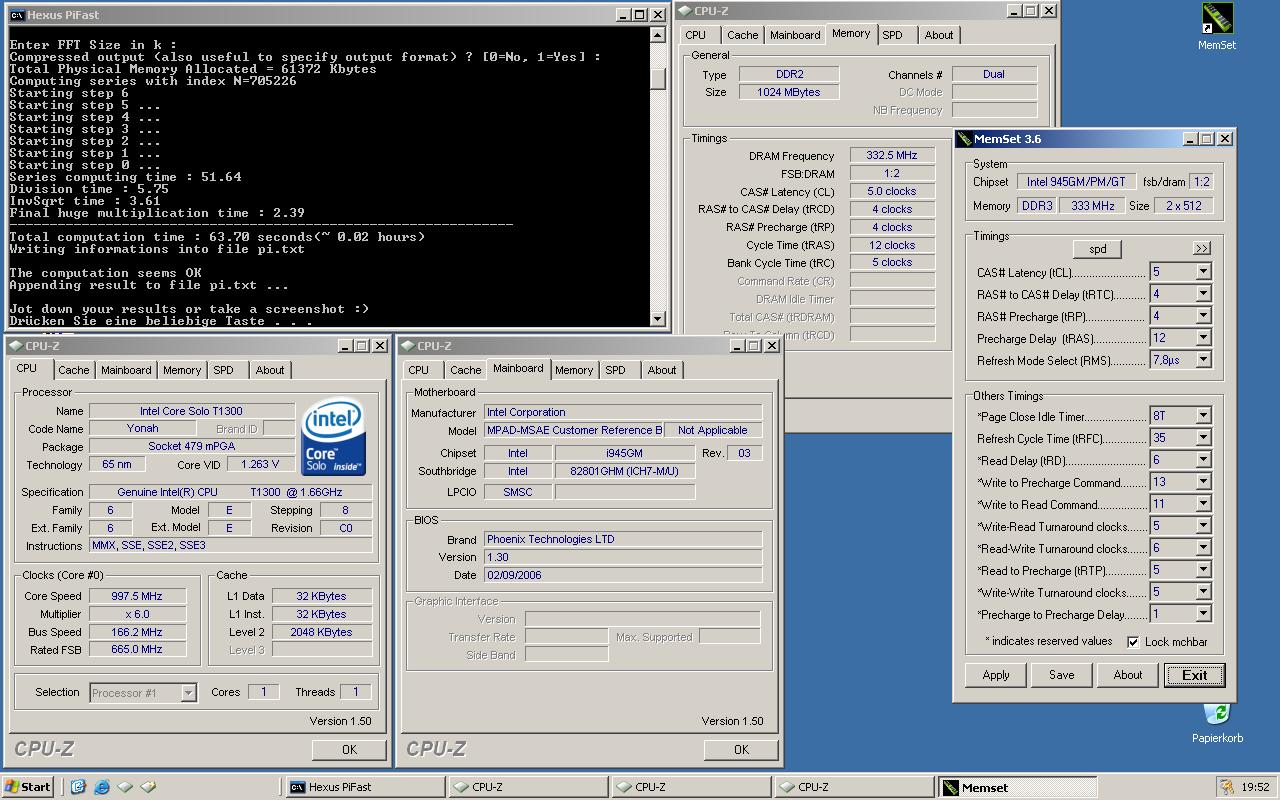Screen dimensions: 1280x800
Task: Switch to Cache tab in CPU window
Action: pos(73,370)
